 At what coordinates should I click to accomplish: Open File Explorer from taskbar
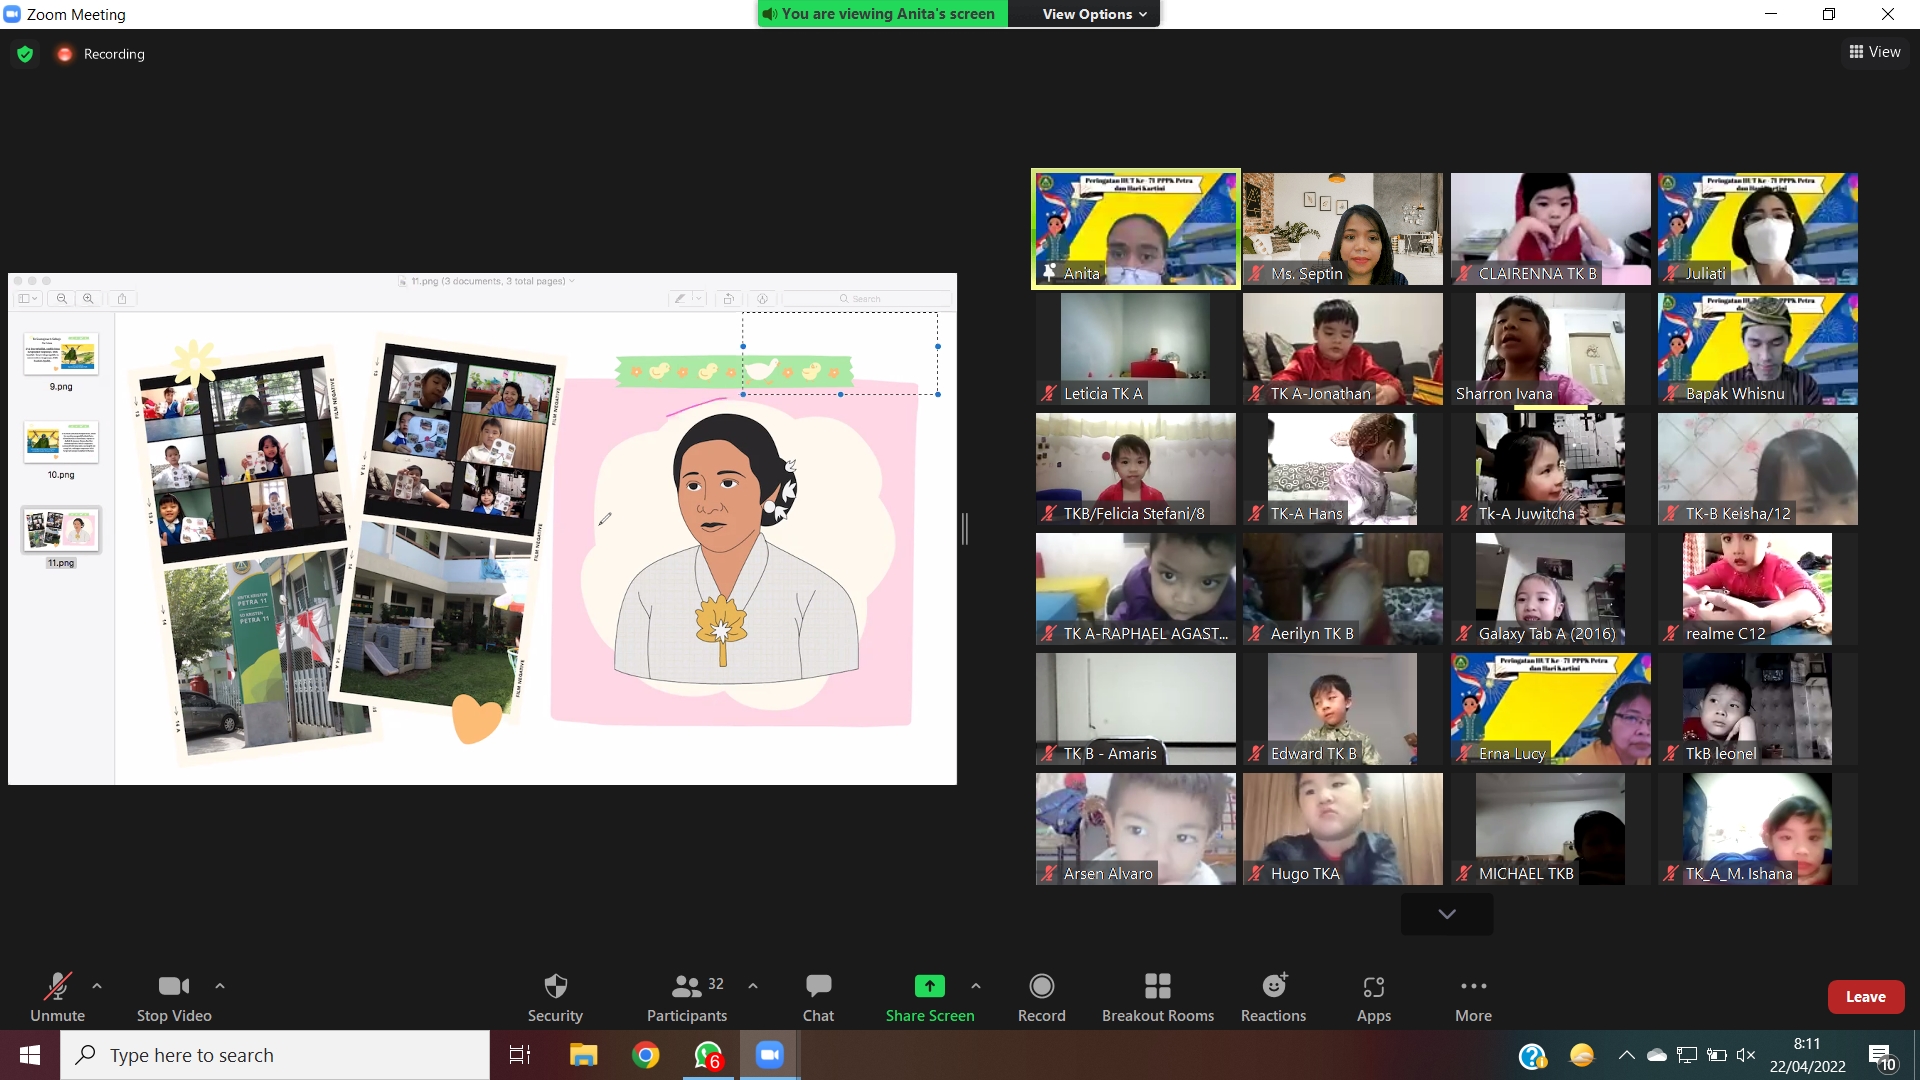click(x=583, y=1055)
